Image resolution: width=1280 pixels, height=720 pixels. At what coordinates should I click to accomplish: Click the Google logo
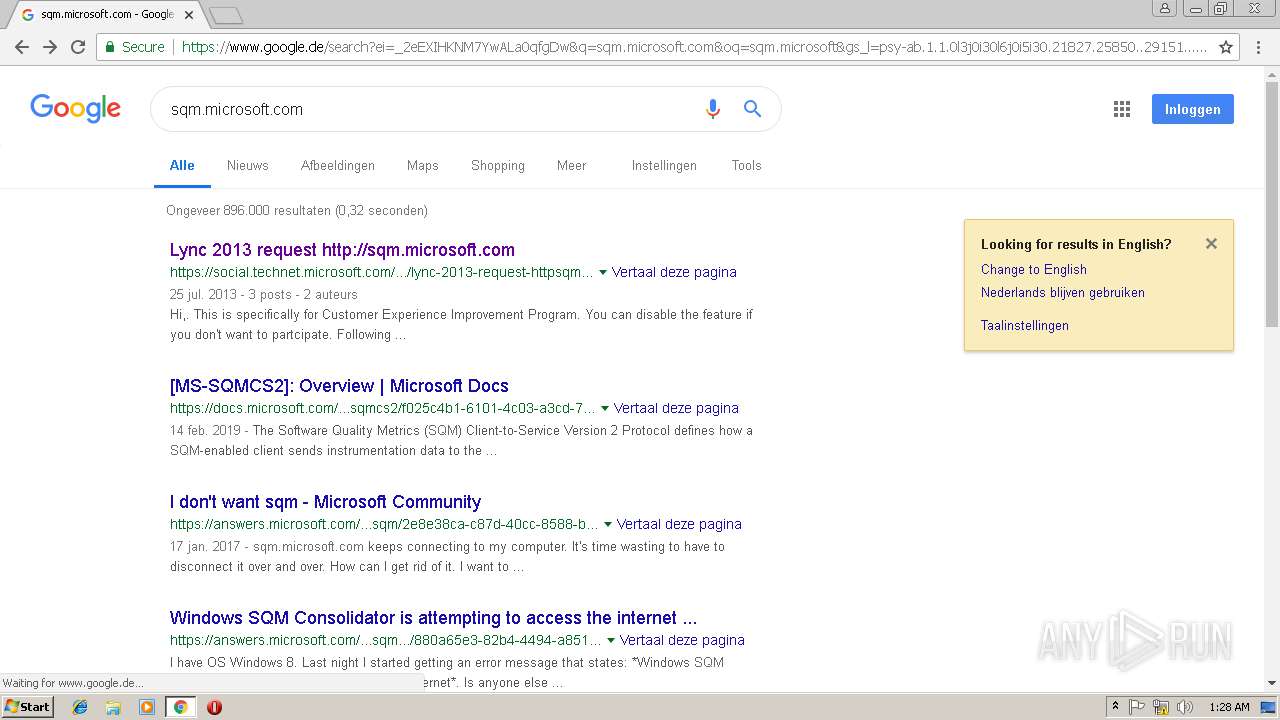coord(76,108)
